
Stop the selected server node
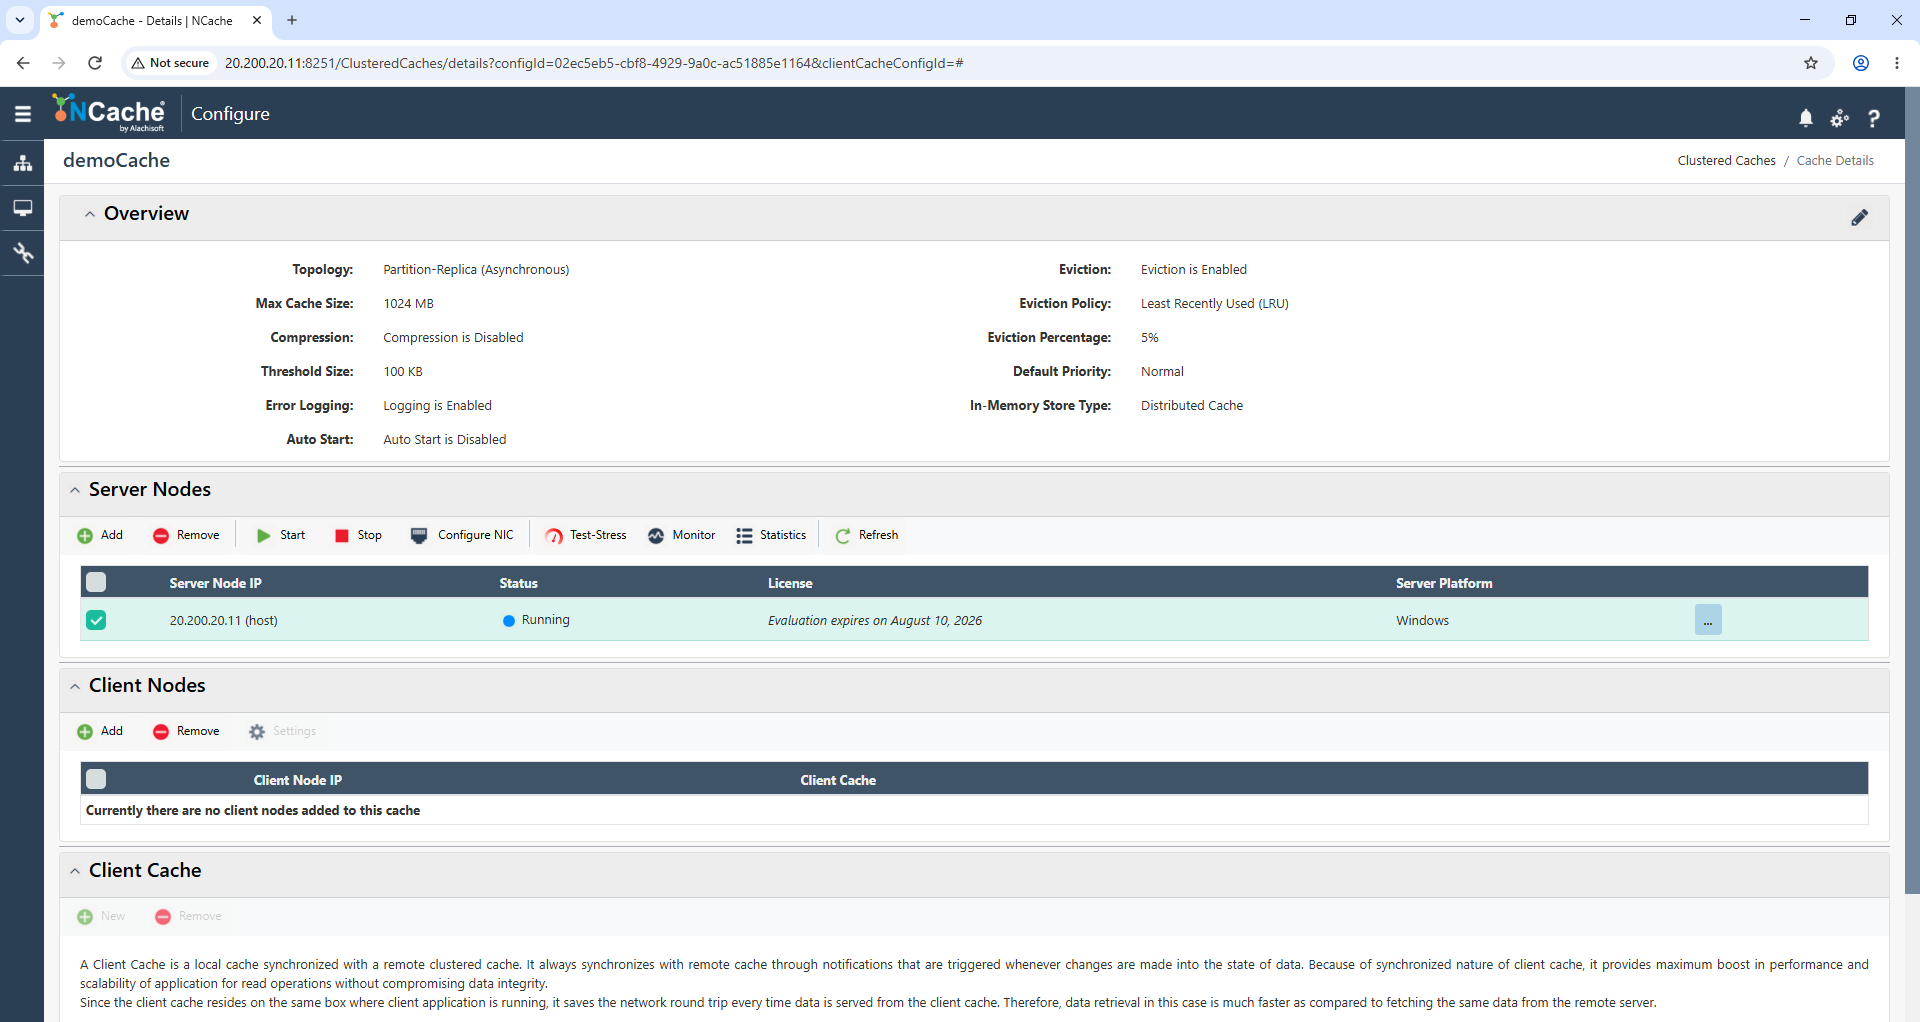[x=358, y=535]
